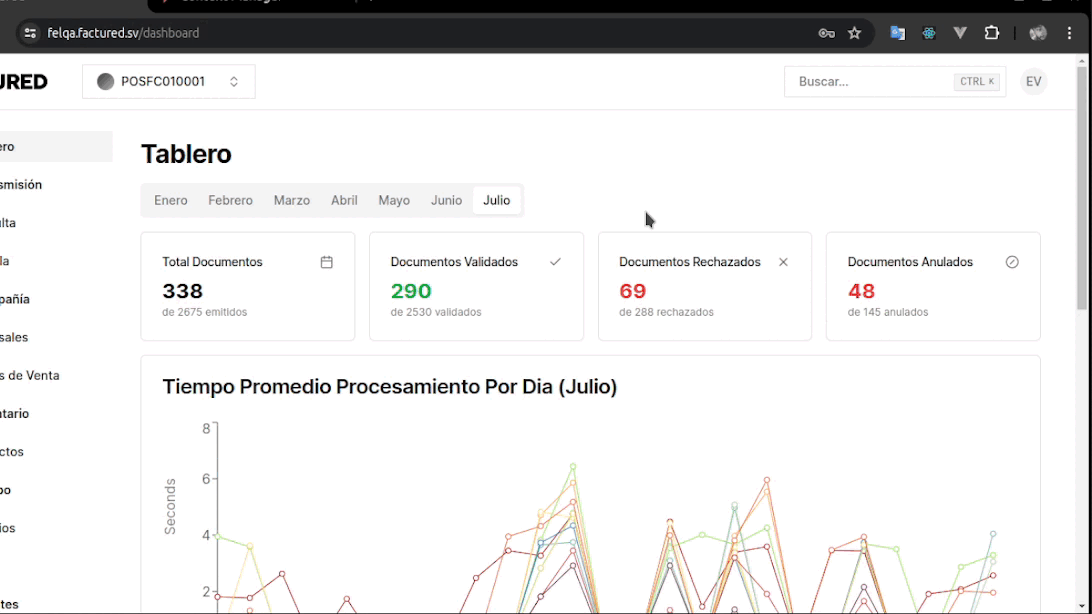Image resolution: width=1092 pixels, height=614 pixels.
Task: Open the EV user avatar menu
Action: pyautogui.click(x=1033, y=82)
